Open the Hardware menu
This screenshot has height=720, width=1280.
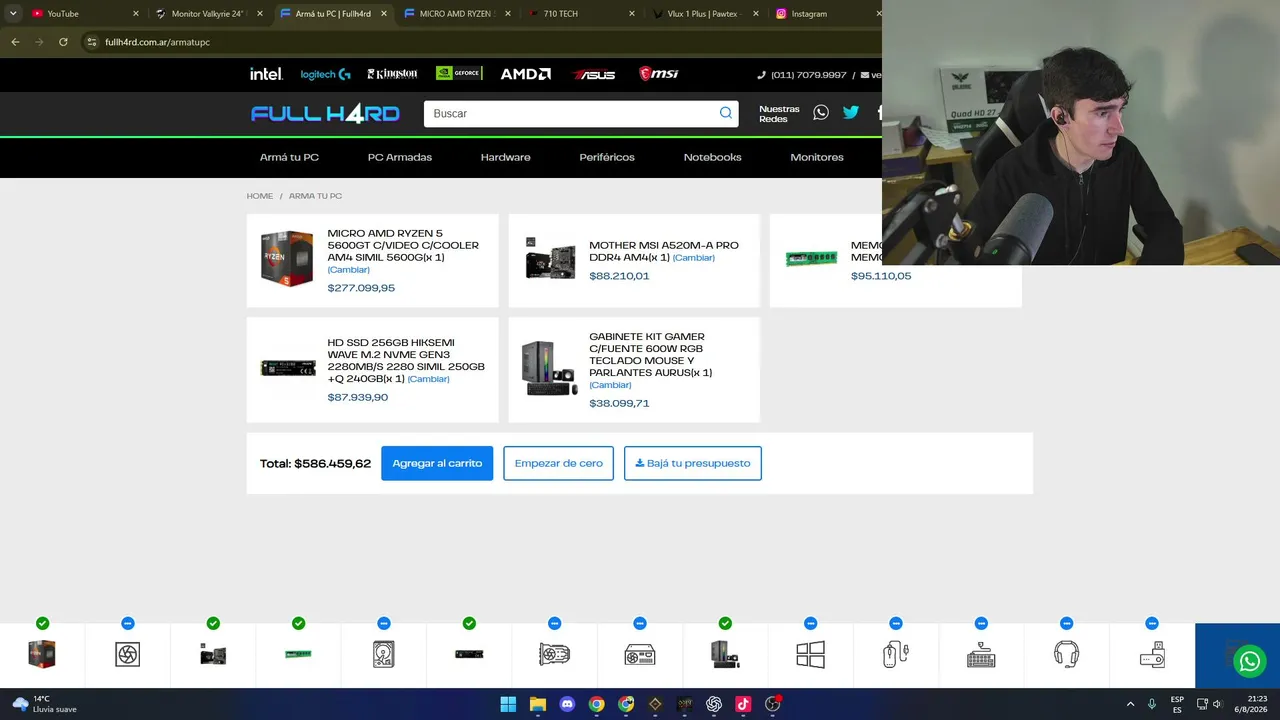coord(506,157)
